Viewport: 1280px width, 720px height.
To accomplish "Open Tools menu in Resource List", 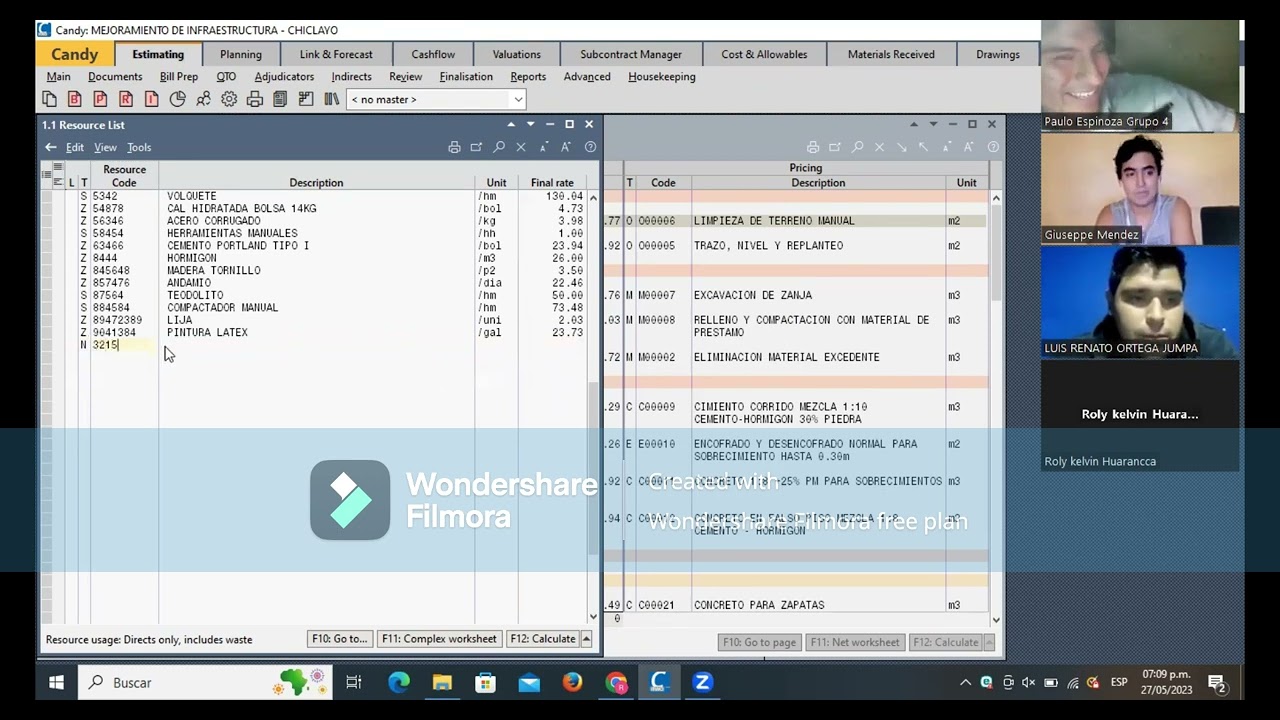I will coord(139,147).
